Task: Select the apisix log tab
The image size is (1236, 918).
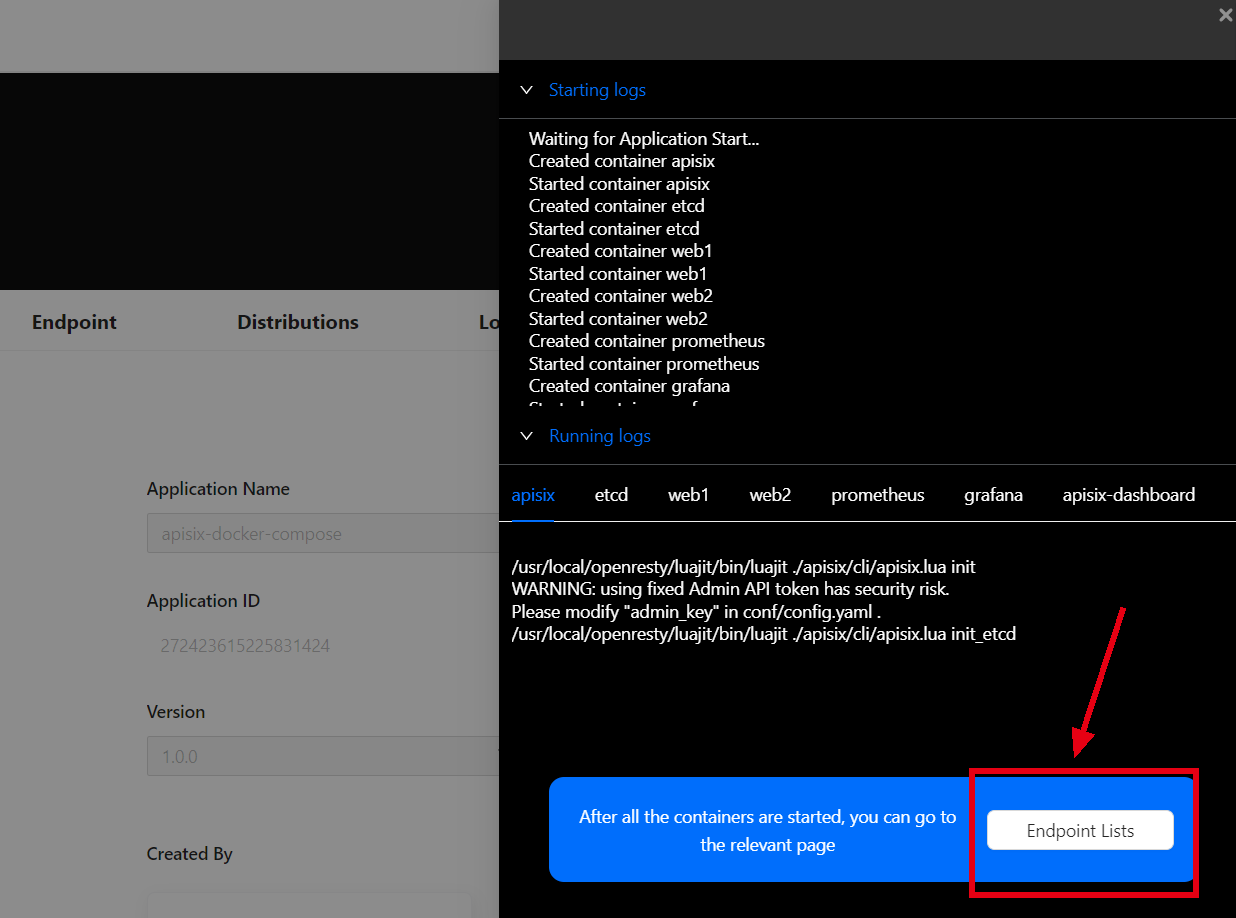Action: [533, 495]
